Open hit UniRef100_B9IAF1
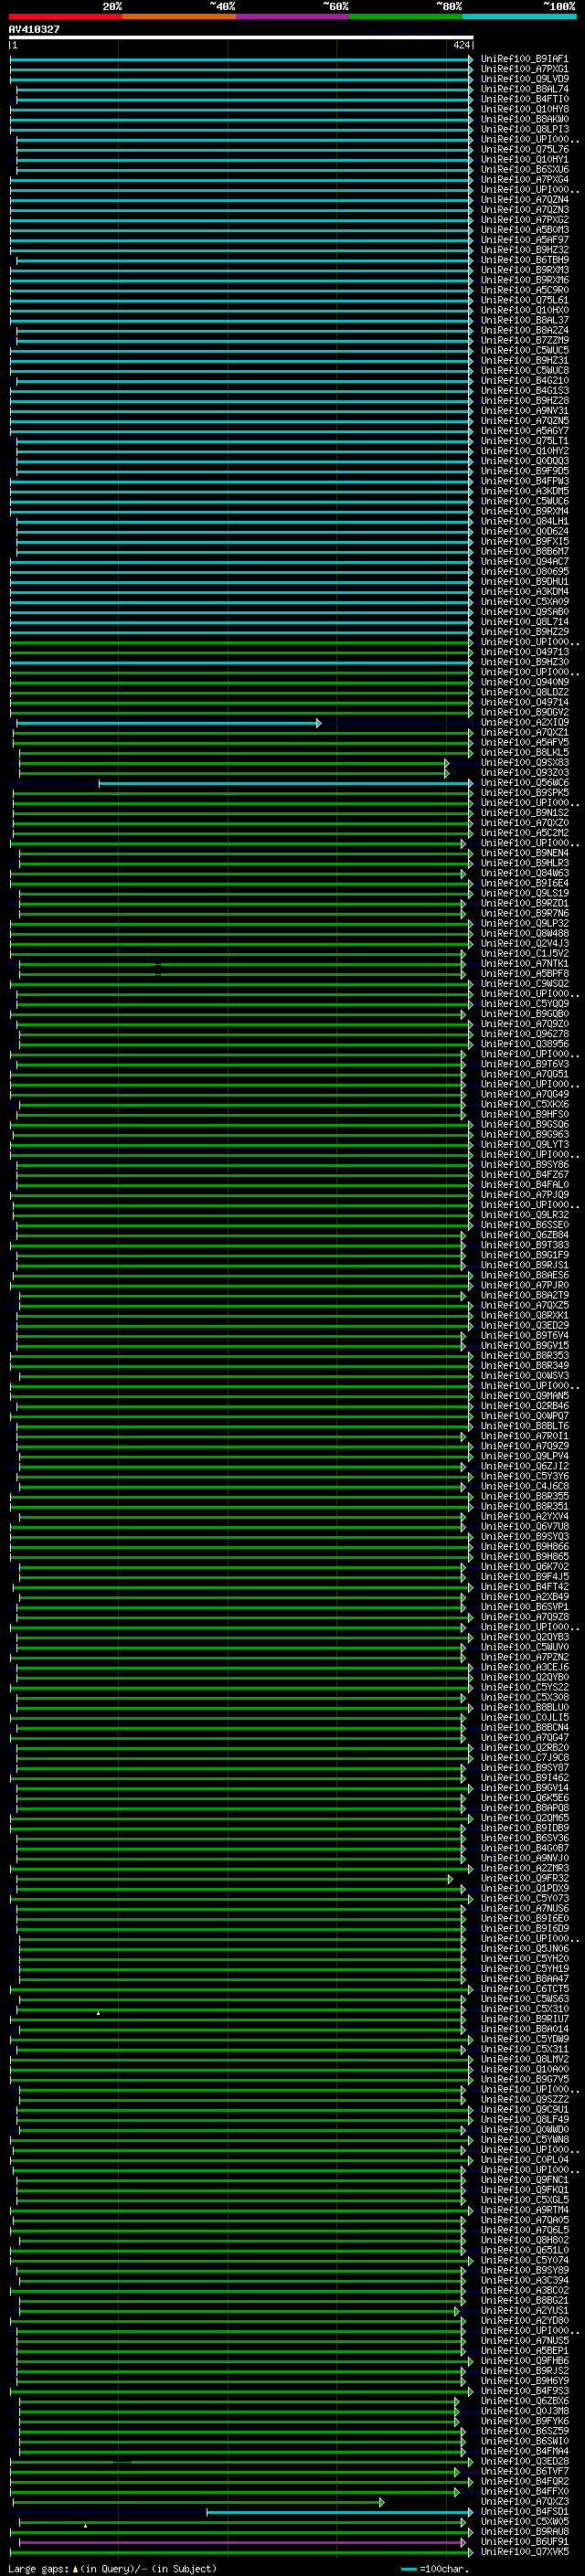 coord(525,59)
